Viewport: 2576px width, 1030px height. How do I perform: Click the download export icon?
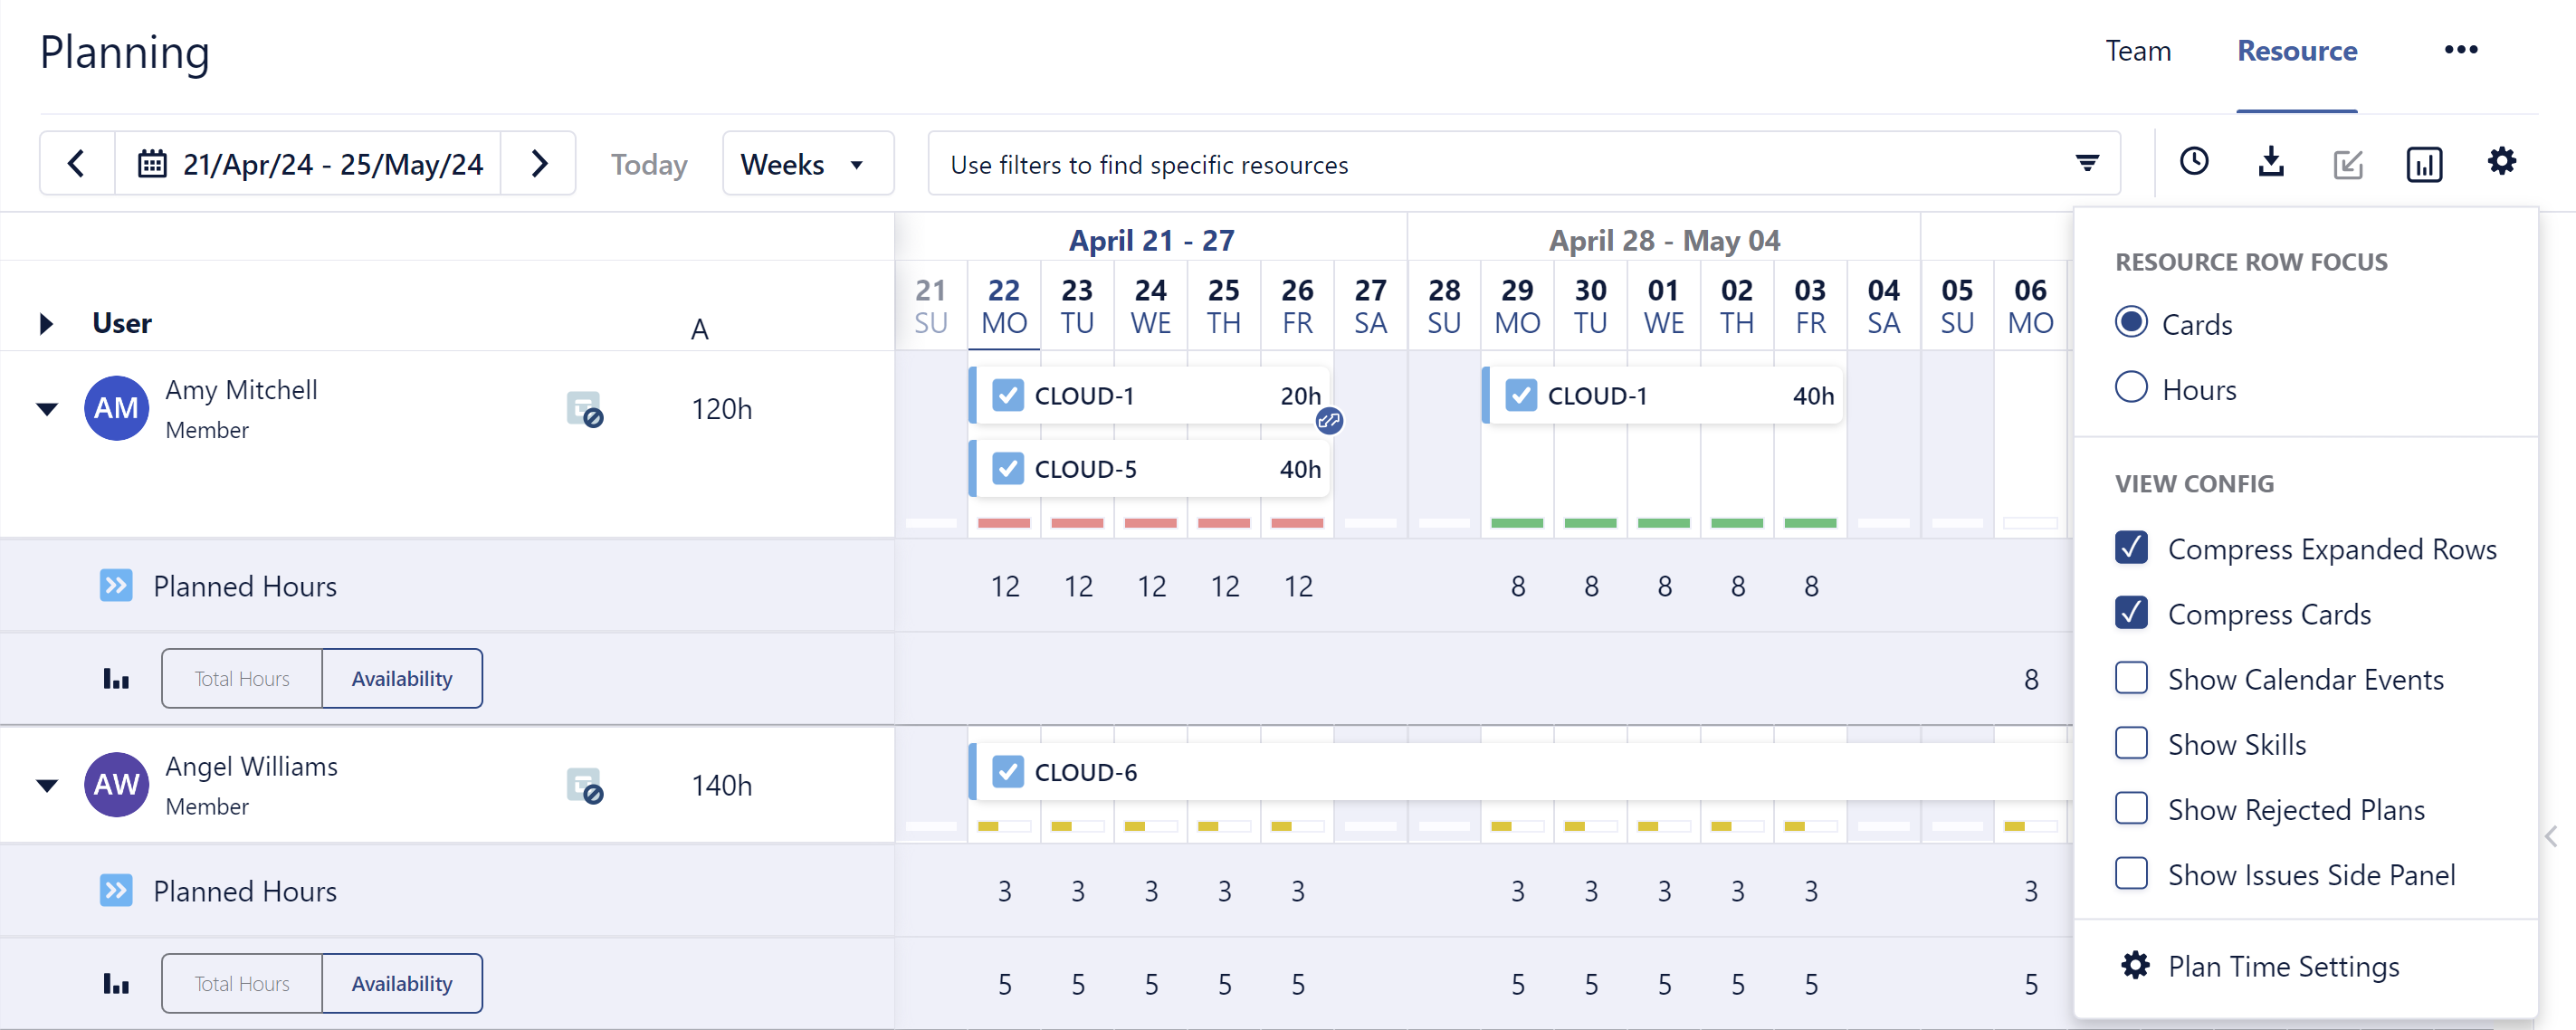pos(2272,162)
